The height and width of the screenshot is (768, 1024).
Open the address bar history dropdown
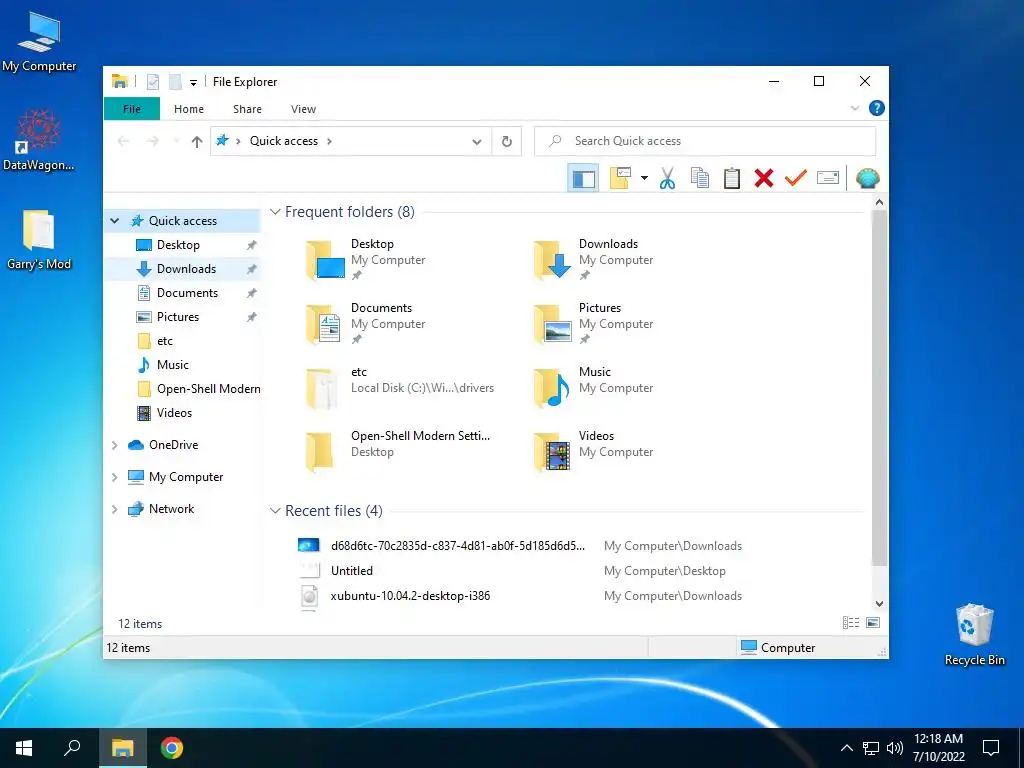pos(477,142)
